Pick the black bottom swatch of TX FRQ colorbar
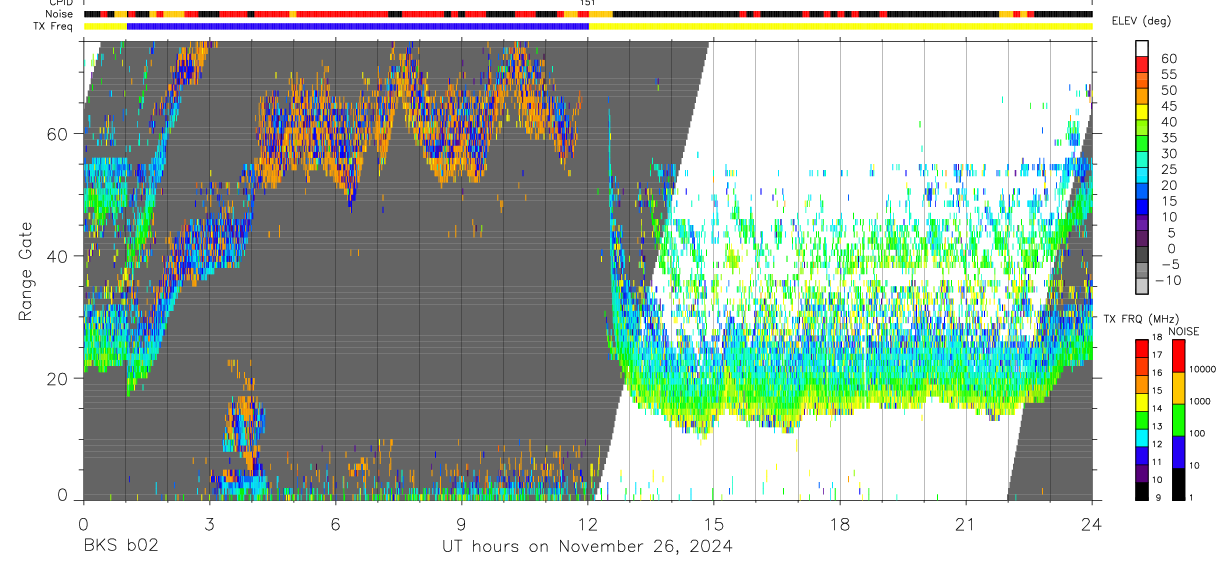Viewport: 1228px width, 567px height. click(x=1142, y=489)
